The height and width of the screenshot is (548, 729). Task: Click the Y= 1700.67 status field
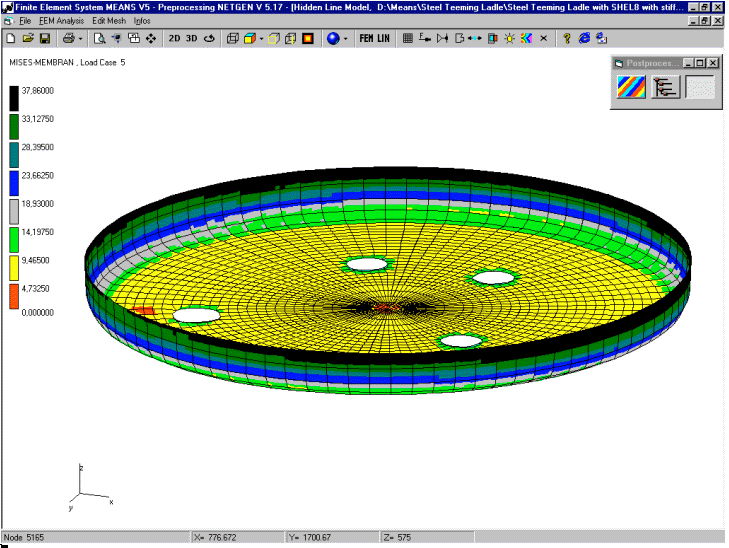point(333,537)
